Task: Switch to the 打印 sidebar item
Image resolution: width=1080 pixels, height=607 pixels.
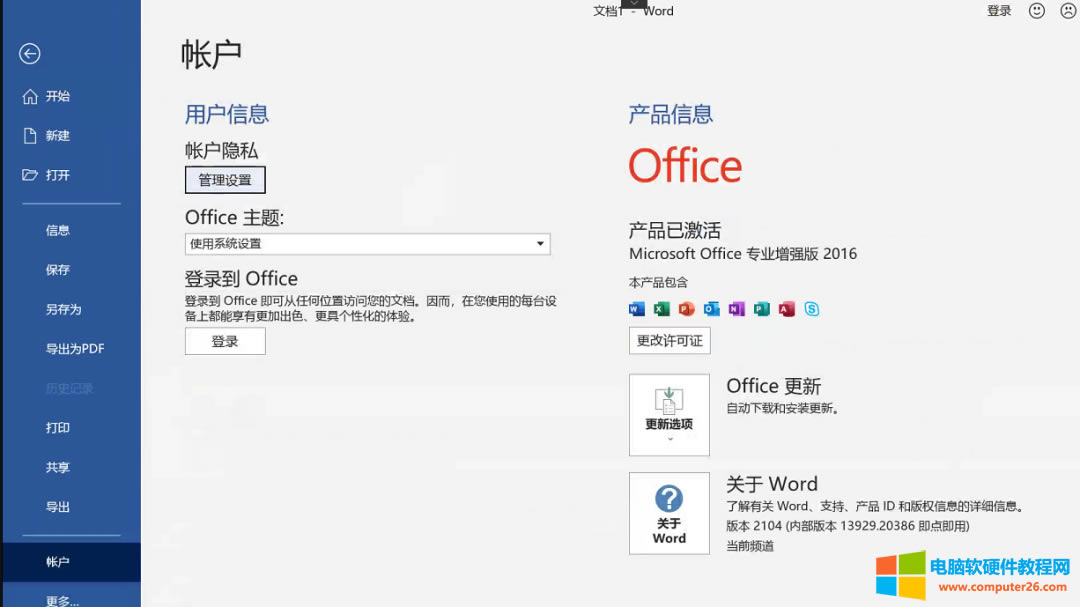Action: coord(57,427)
